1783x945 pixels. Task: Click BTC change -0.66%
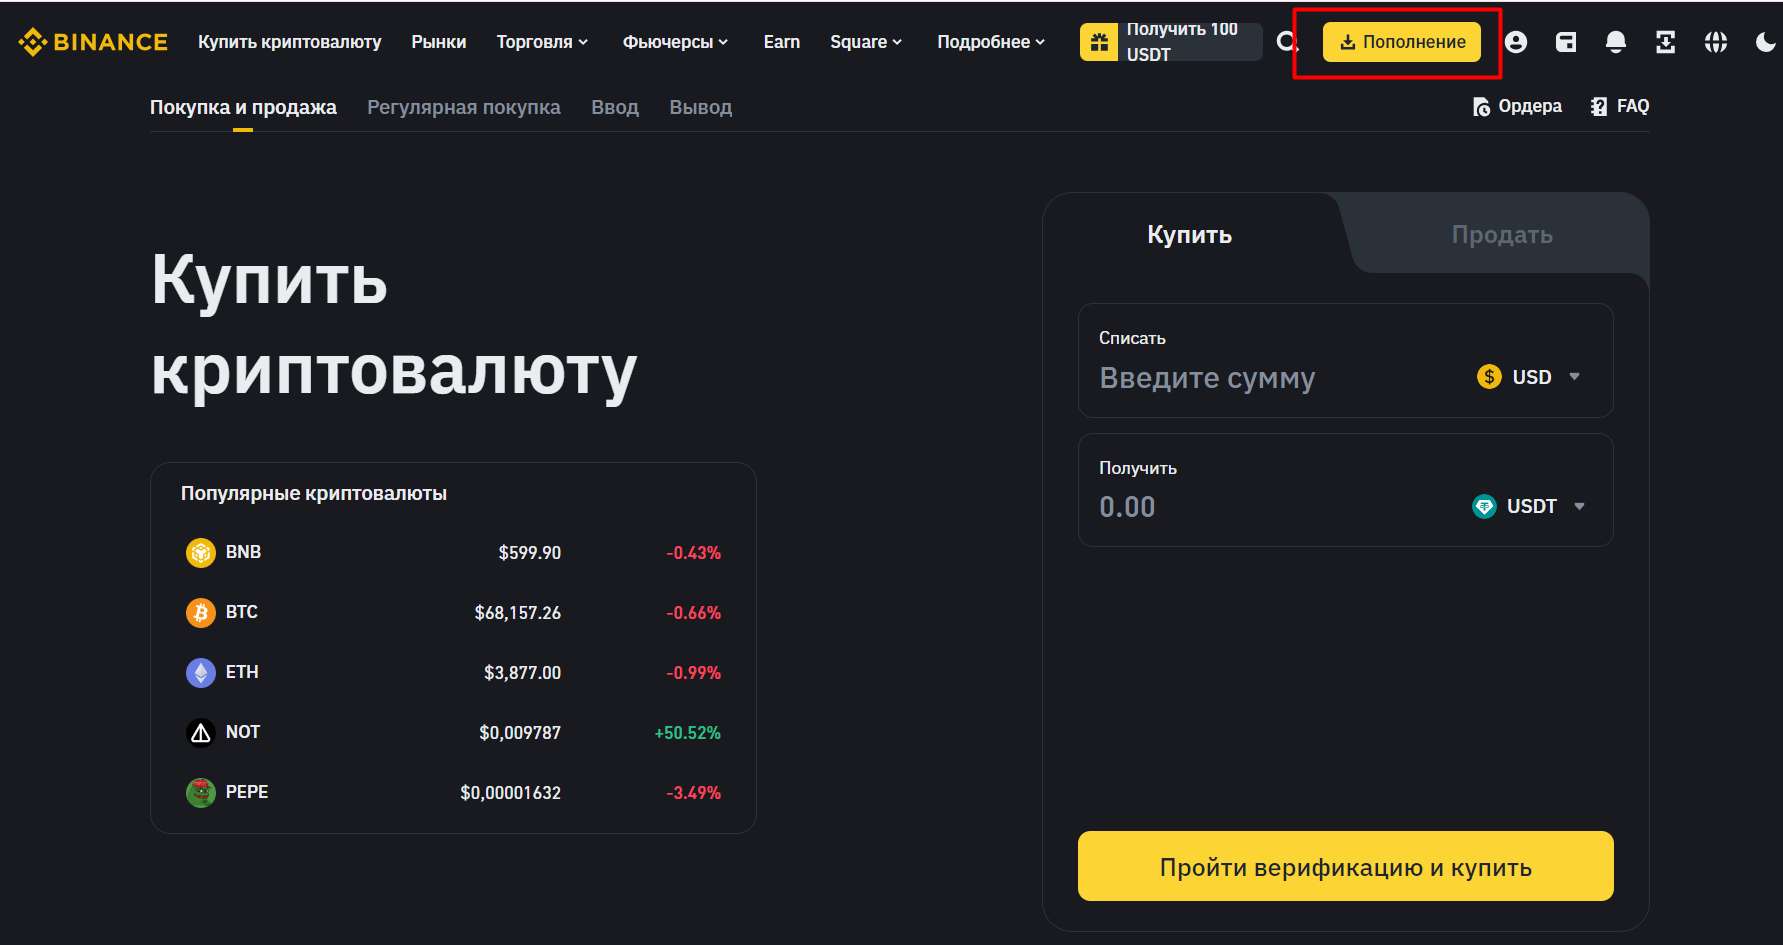point(694,613)
